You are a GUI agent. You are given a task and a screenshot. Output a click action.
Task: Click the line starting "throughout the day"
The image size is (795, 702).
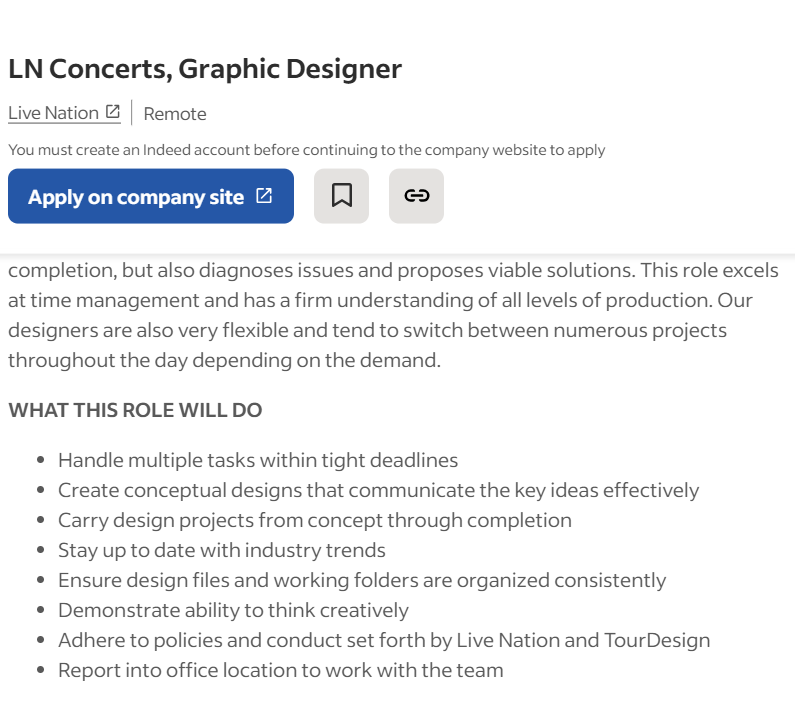coord(224,360)
